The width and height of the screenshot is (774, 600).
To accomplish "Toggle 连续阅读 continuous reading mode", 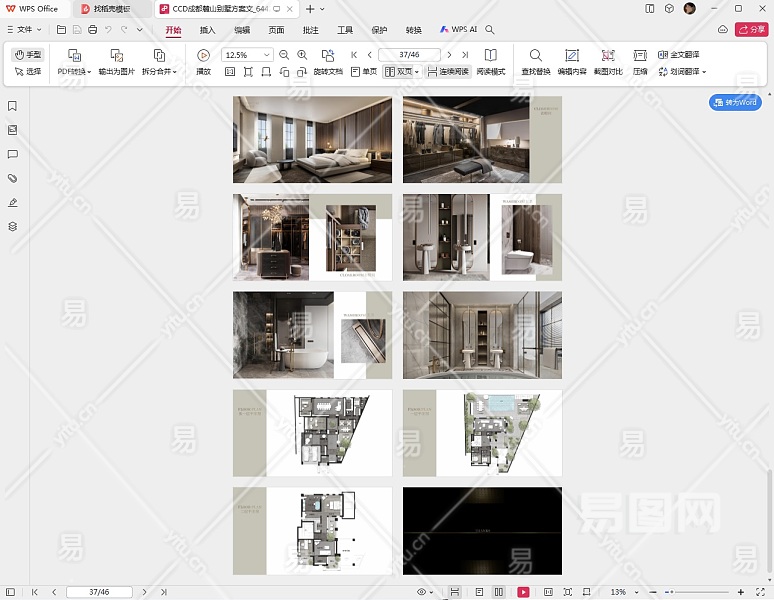I will point(448,72).
